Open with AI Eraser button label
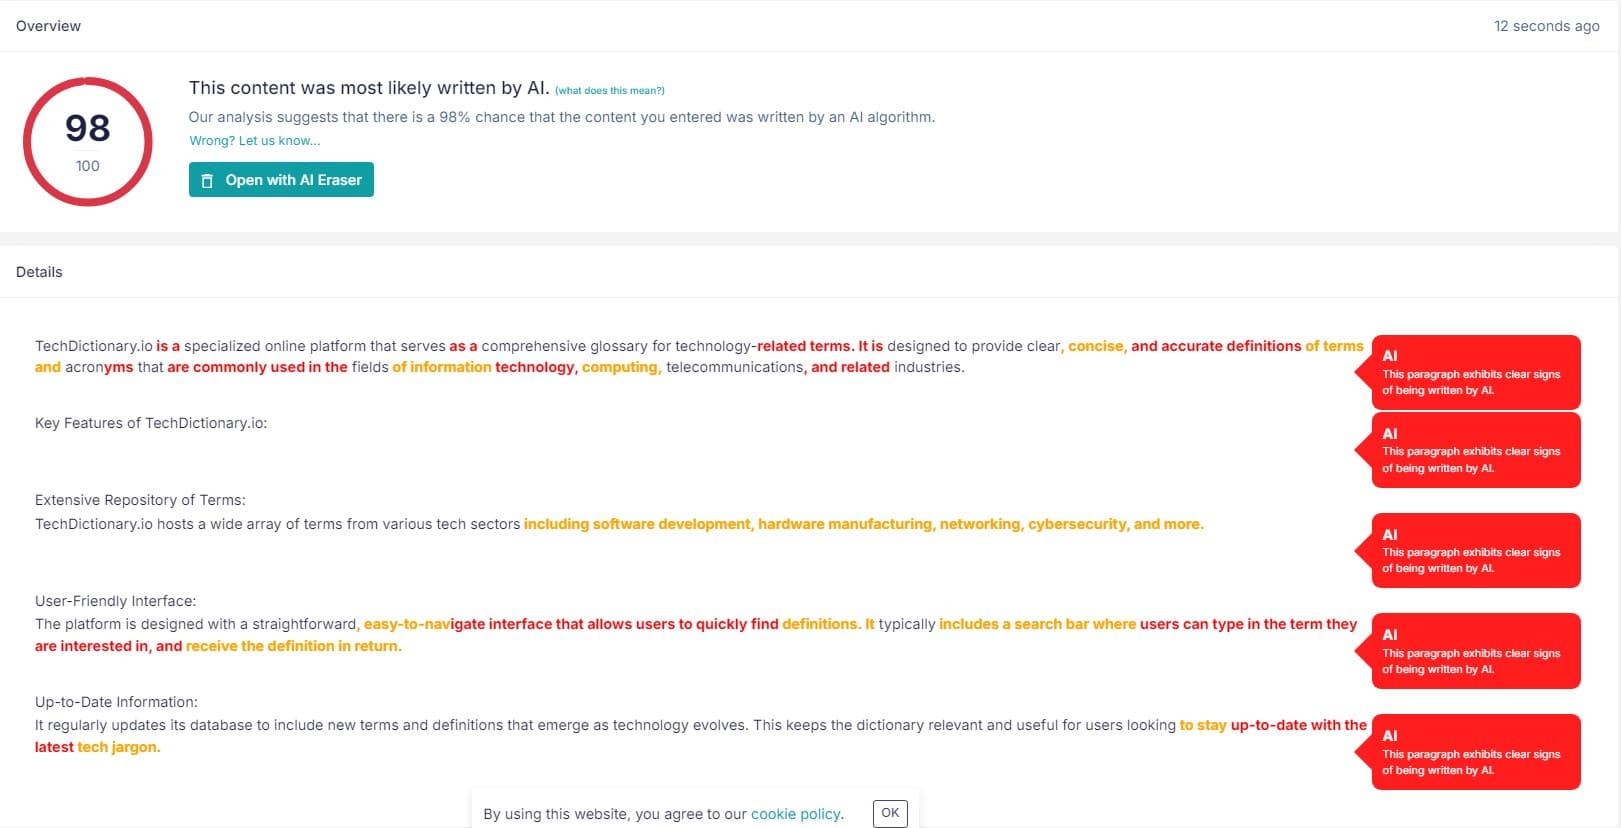Screen dimensions: 1621x828 point(293,180)
